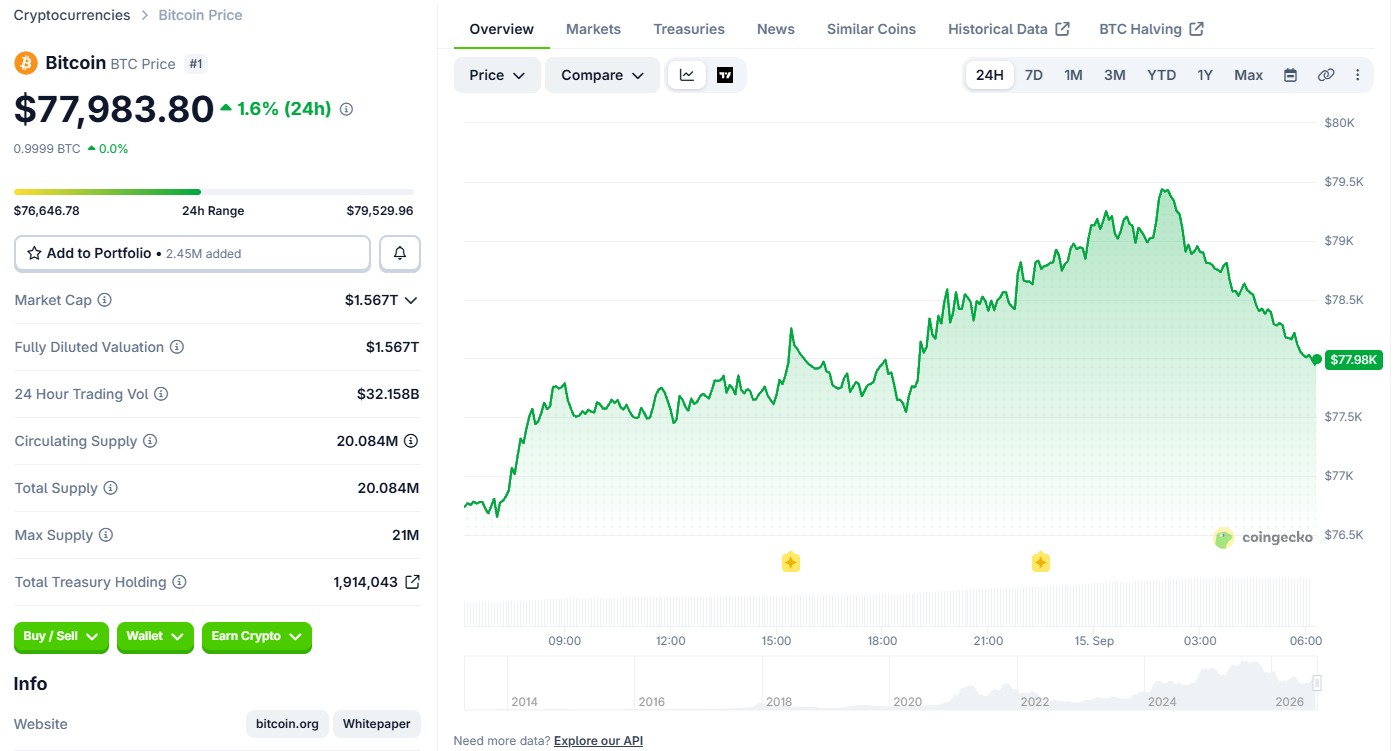Open the bitcoin.org website link
The image size is (1396, 751).
(287, 724)
